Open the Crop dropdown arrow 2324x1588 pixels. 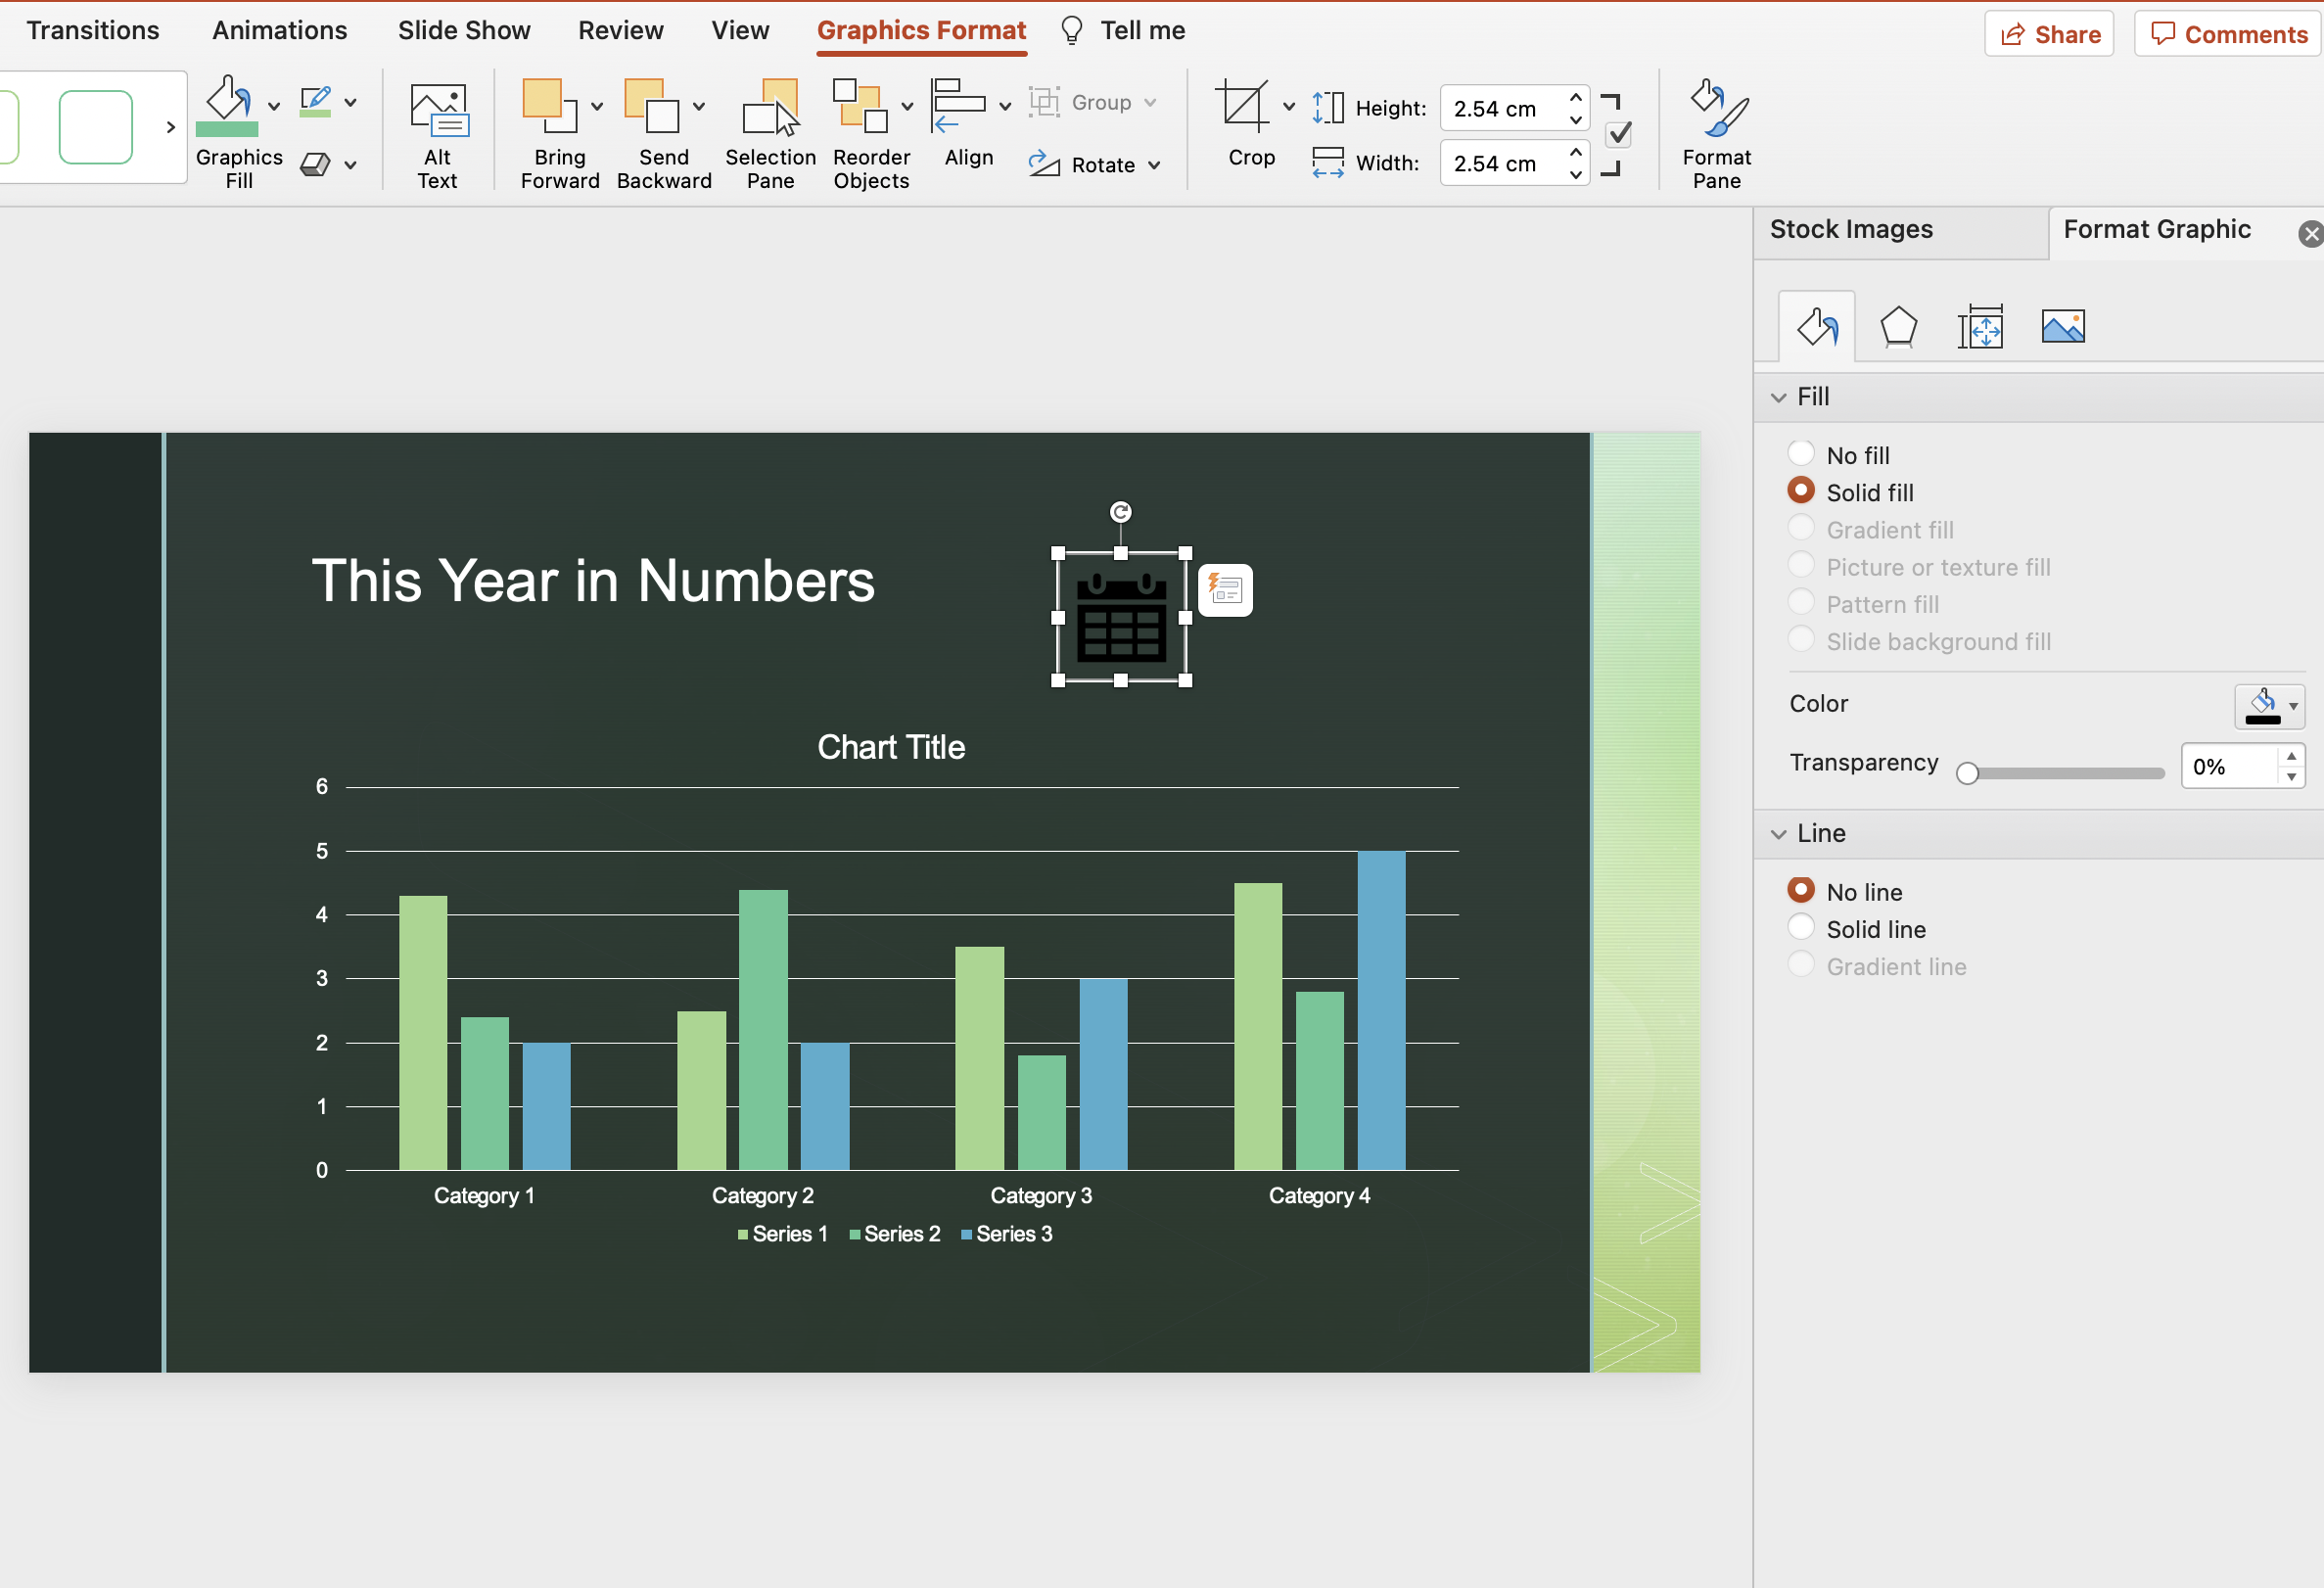(x=1289, y=106)
